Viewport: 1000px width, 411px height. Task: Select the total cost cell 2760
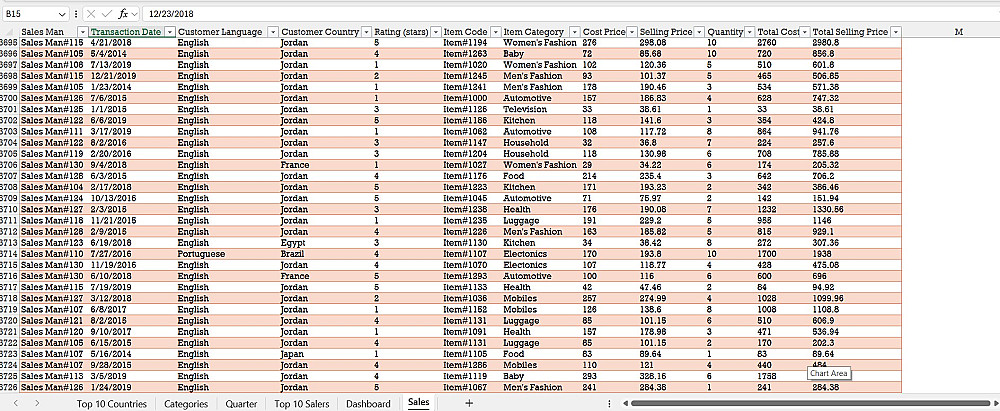click(783, 43)
